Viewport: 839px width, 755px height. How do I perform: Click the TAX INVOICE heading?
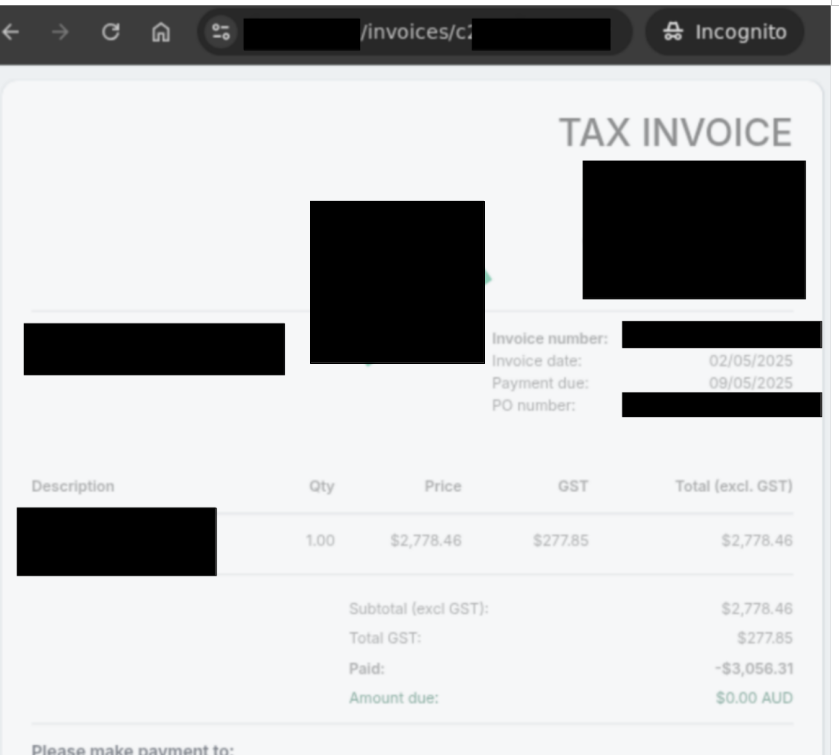(x=674, y=133)
